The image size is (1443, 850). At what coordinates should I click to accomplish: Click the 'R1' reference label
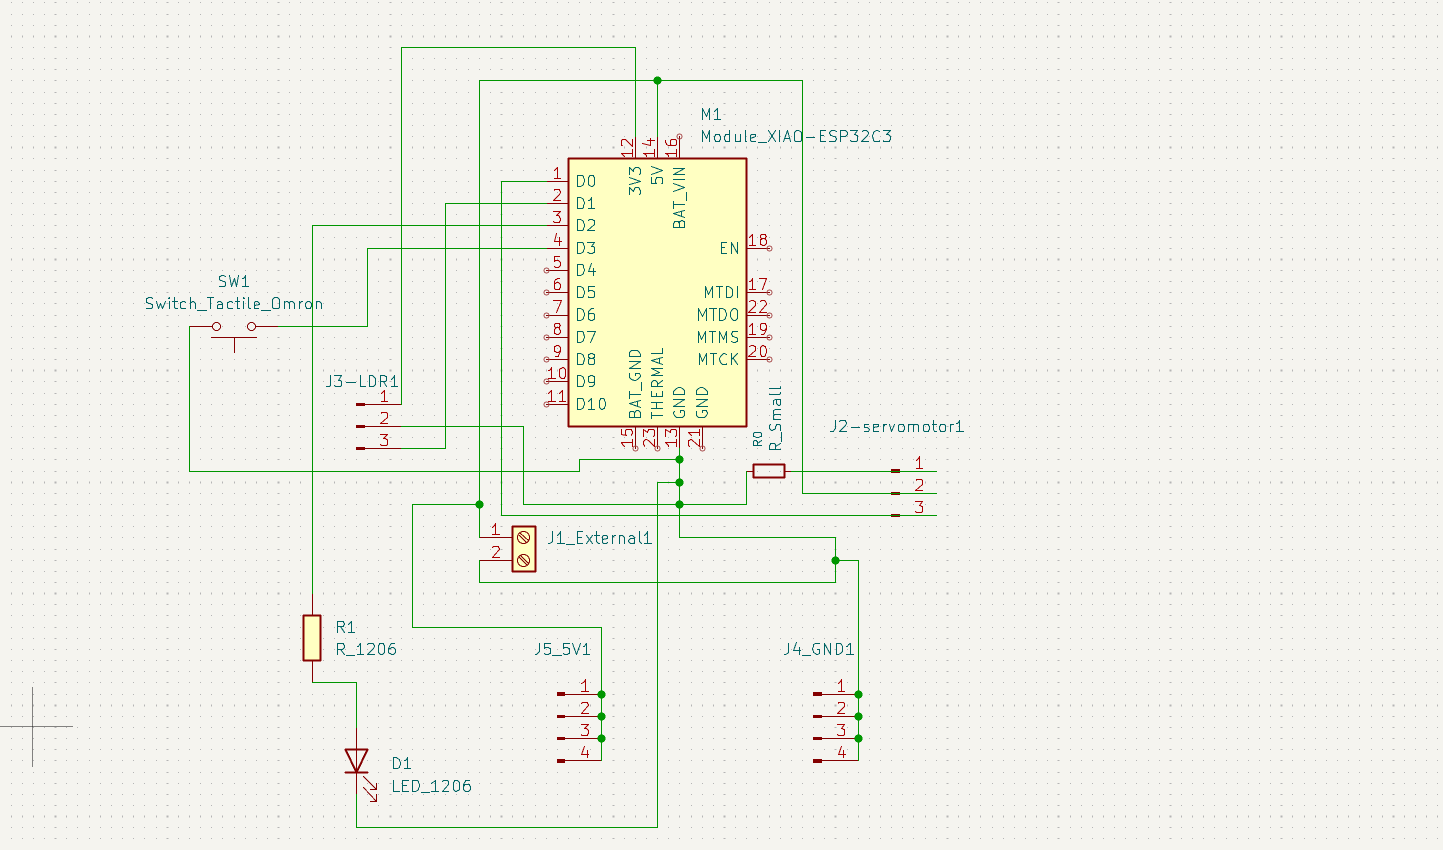346,627
